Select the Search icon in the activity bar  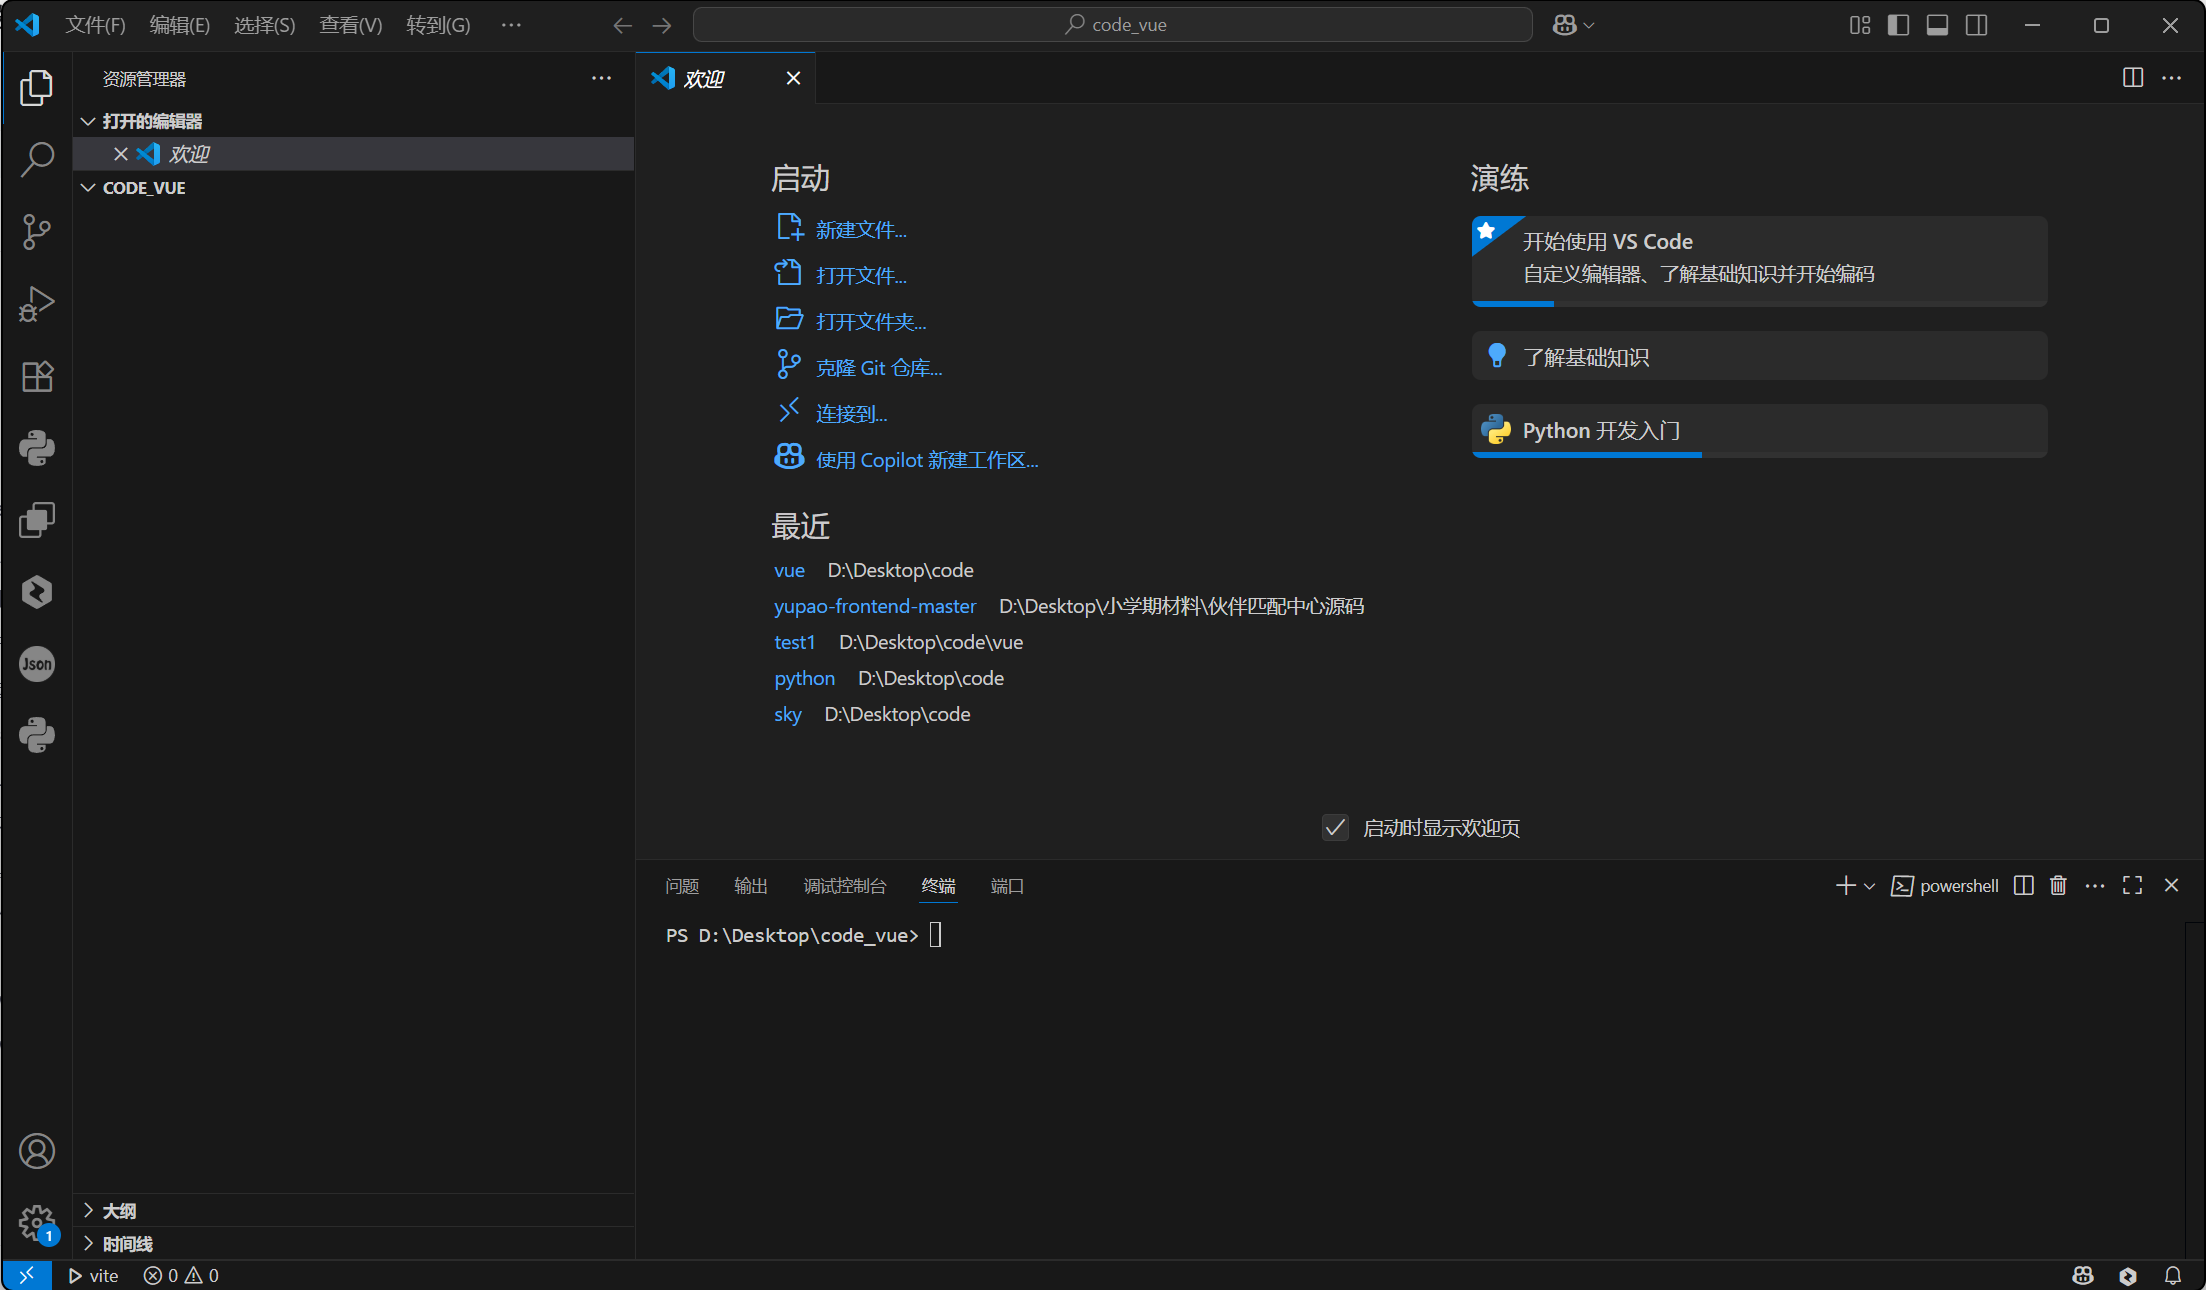pyautogui.click(x=36, y=160)
